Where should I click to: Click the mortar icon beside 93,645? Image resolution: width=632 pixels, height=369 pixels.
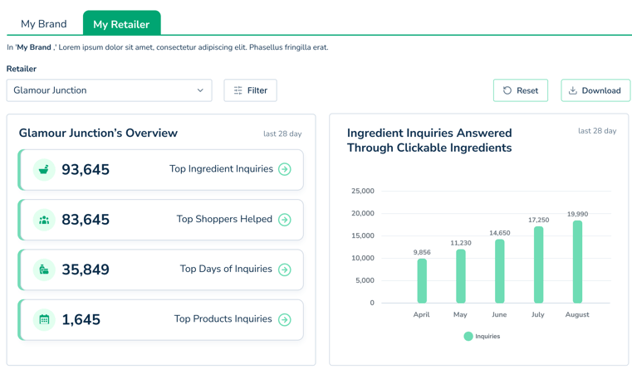point(44,169)
